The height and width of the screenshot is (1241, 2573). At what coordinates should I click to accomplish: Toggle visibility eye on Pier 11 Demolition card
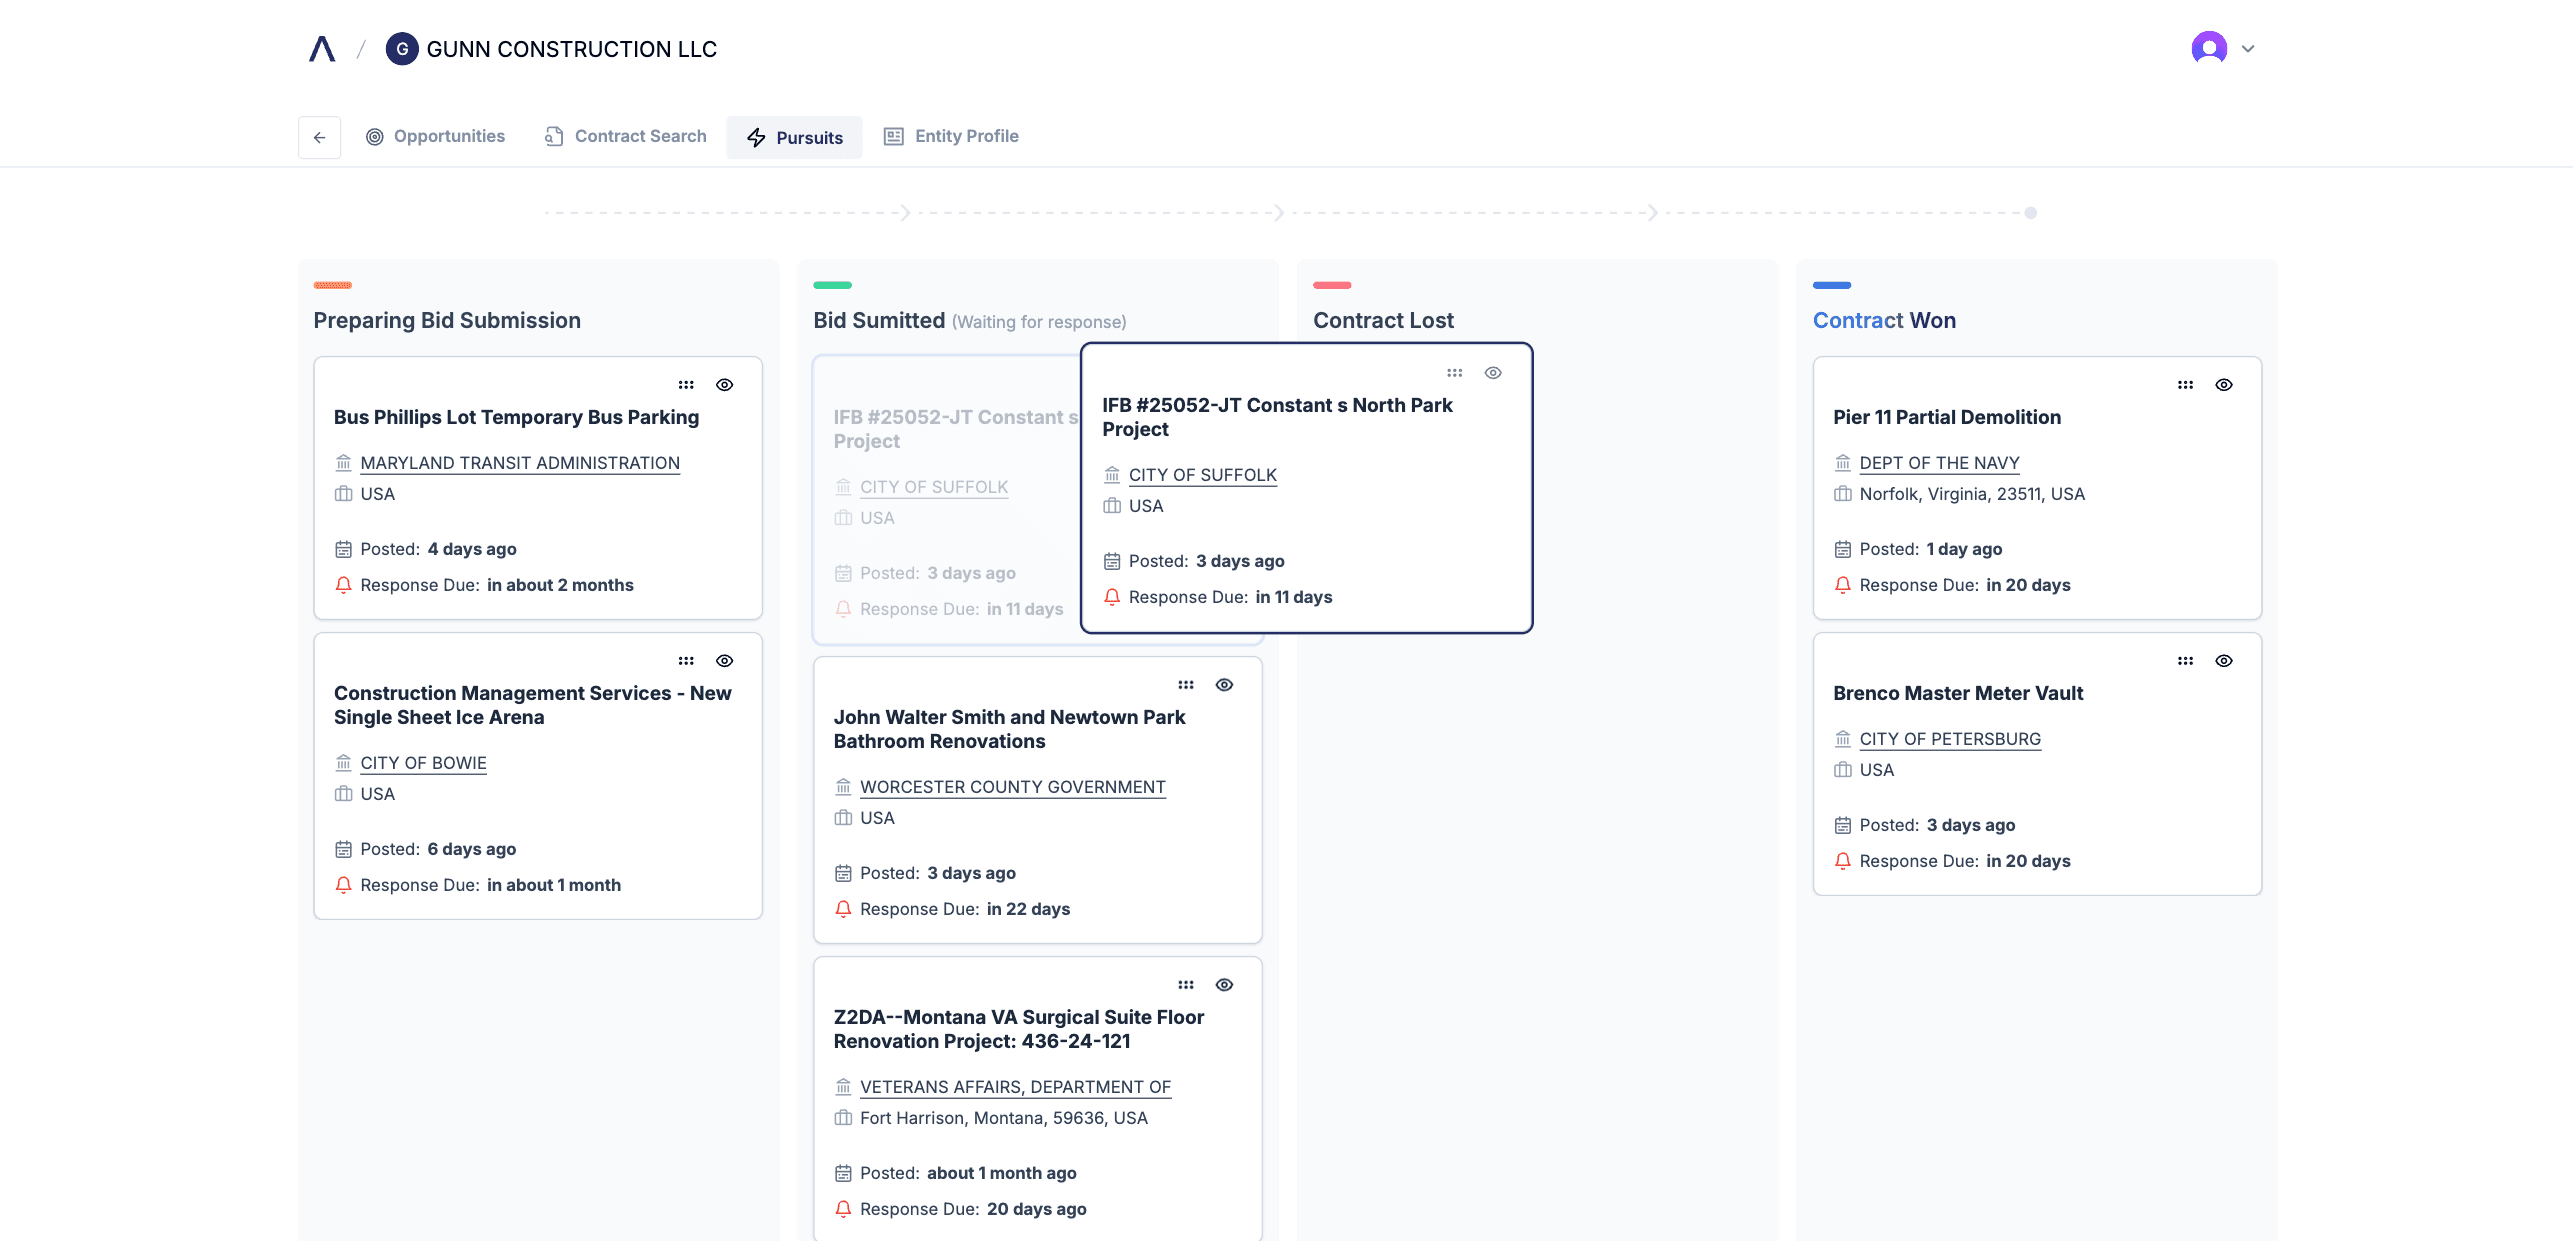2223,384
